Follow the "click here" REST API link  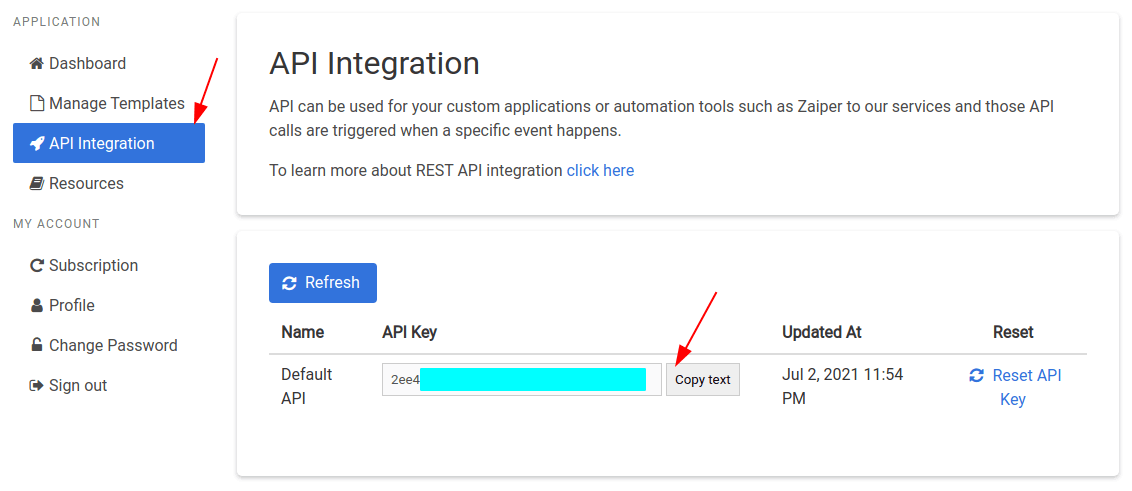[600, 171]
